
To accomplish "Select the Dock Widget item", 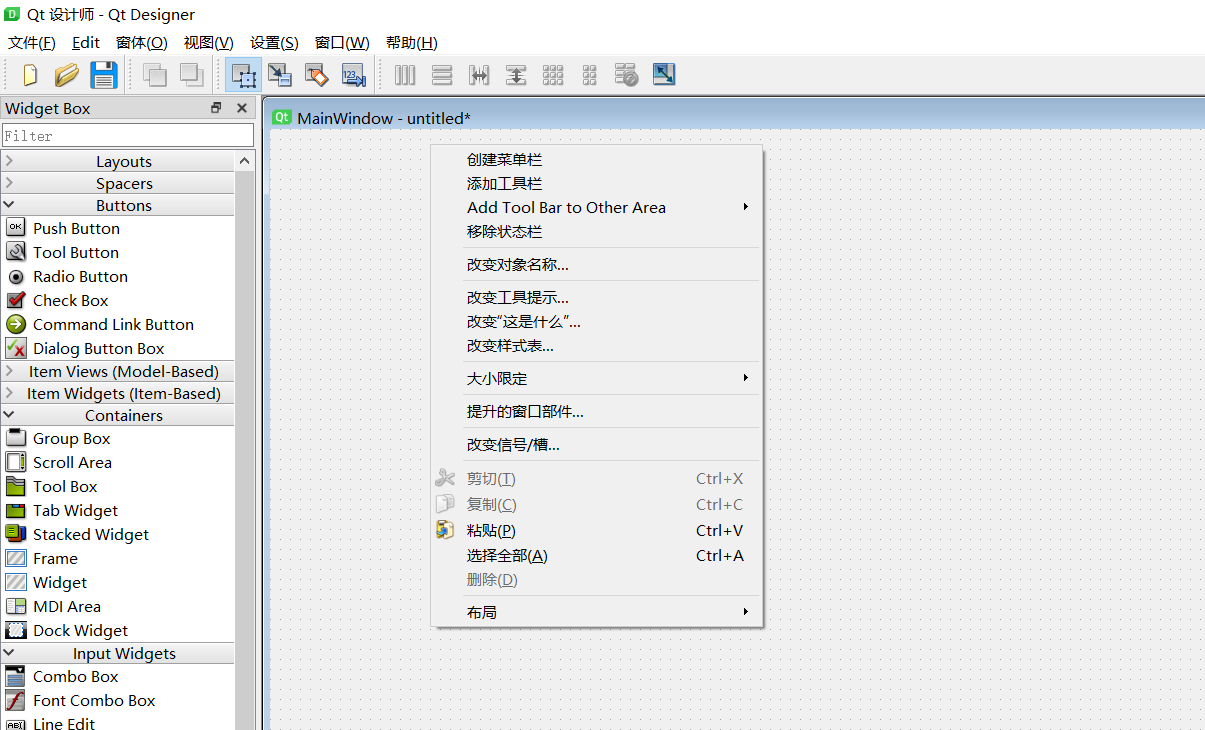I will click(80, 630).
